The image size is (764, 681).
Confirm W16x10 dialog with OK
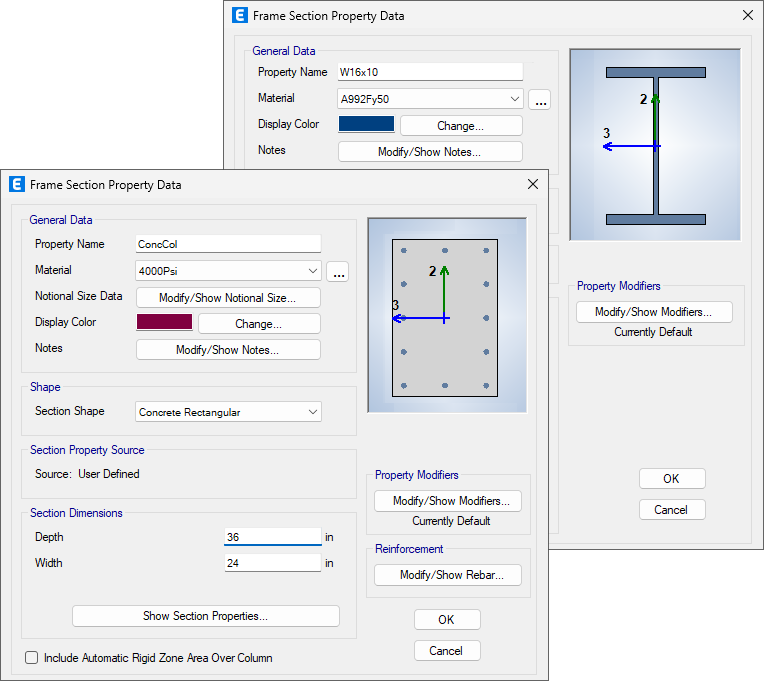click(x=672, y=479)
